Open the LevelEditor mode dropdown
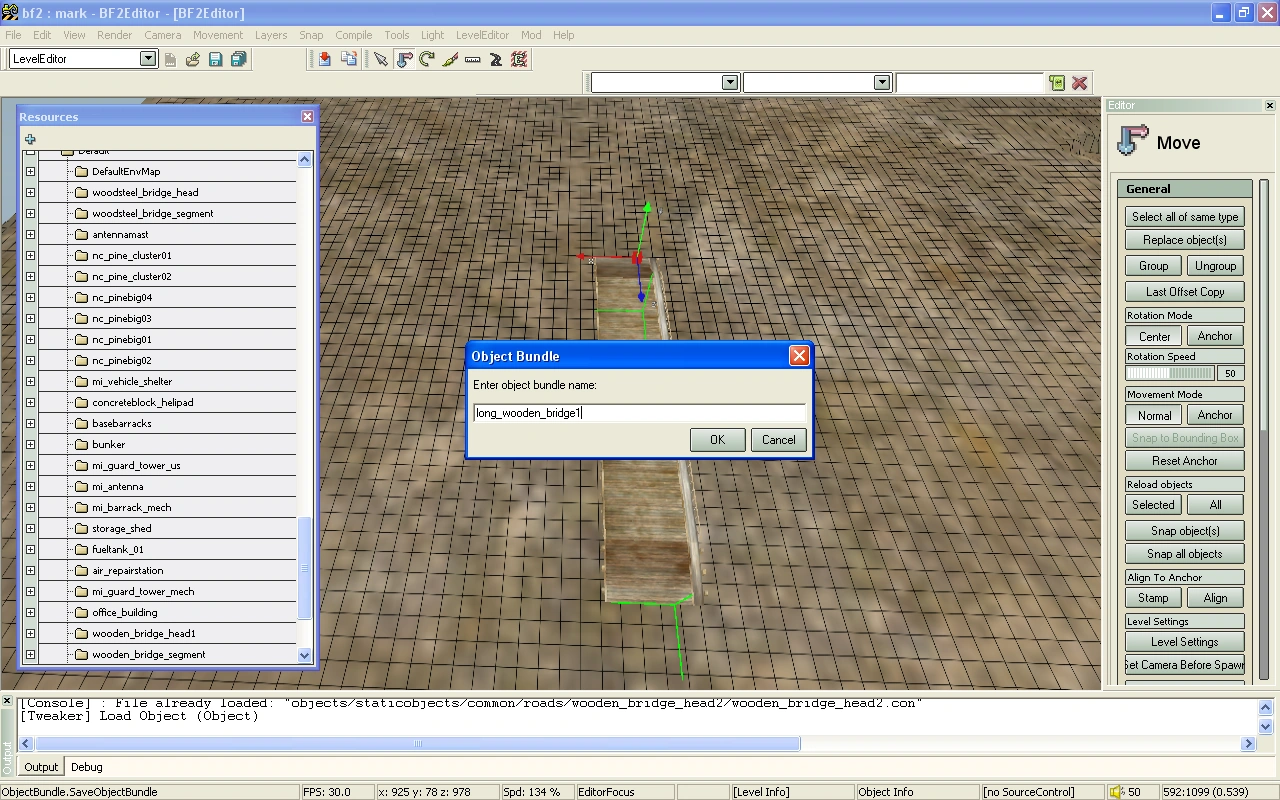This screenshot has width=1280, height=800. tap(148, 59)
